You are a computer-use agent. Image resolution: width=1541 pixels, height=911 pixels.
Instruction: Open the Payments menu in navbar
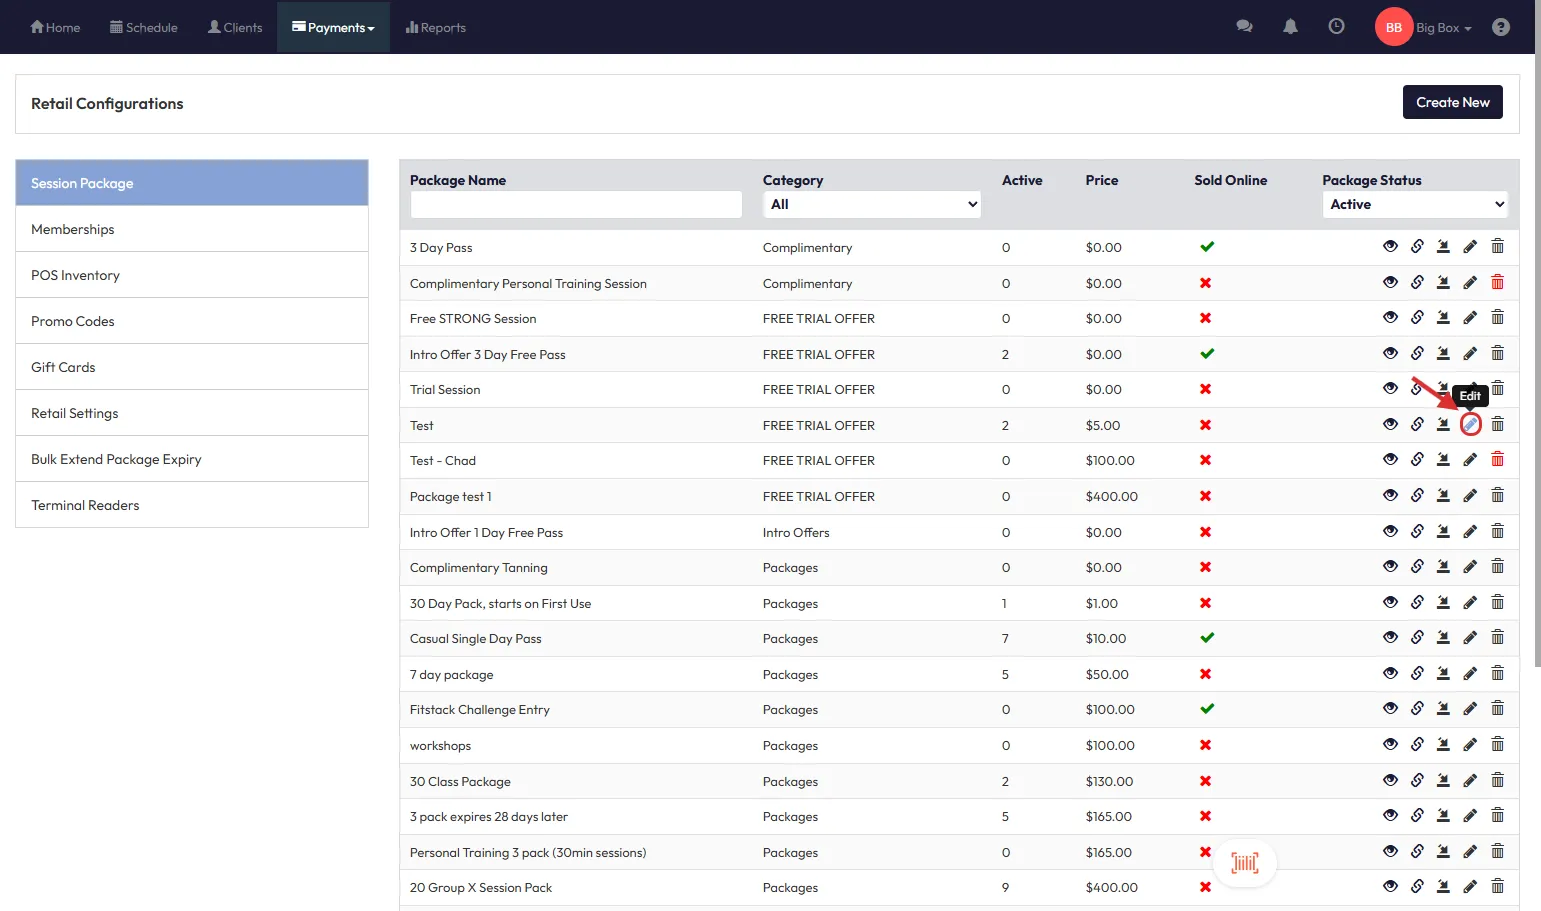(333, 27)
